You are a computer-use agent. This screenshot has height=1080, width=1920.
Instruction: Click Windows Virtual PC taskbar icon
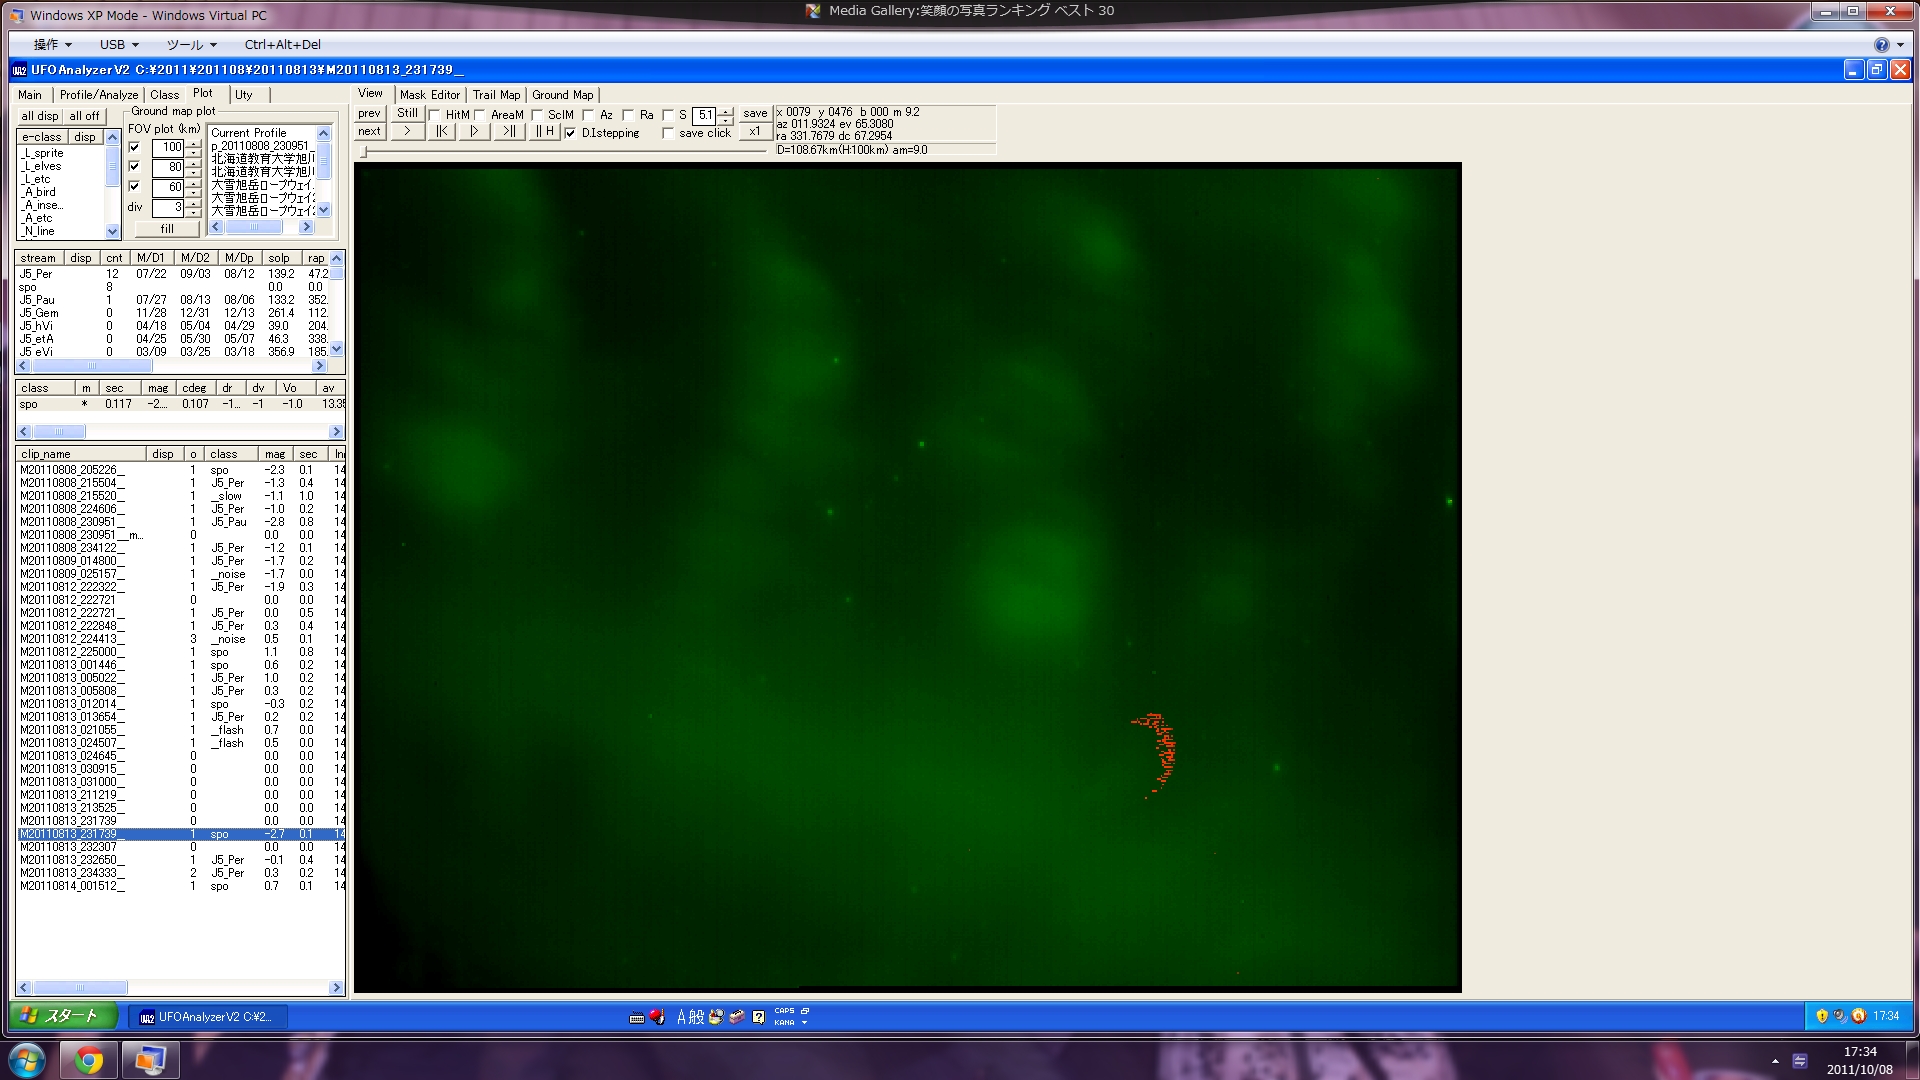[x=150, y=1060]
